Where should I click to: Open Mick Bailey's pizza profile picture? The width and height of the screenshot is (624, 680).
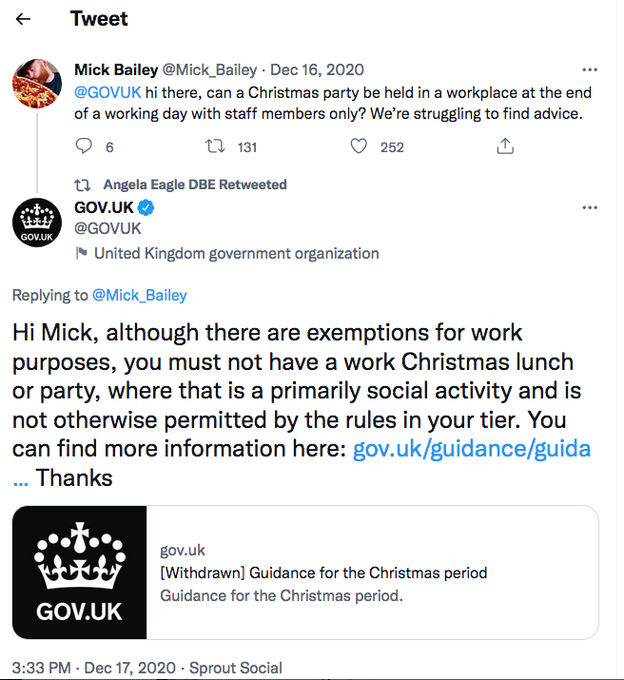tap(37, 83)
